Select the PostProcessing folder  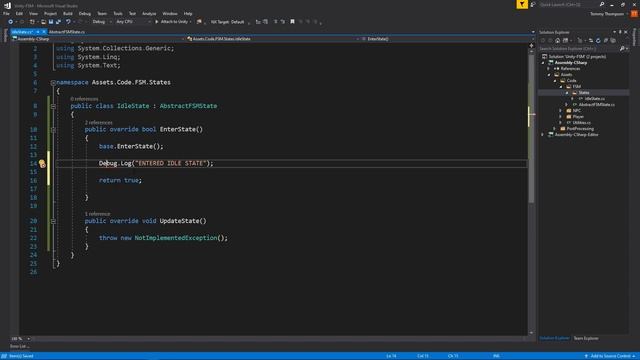pyautogui.click(x=580, y=129)
